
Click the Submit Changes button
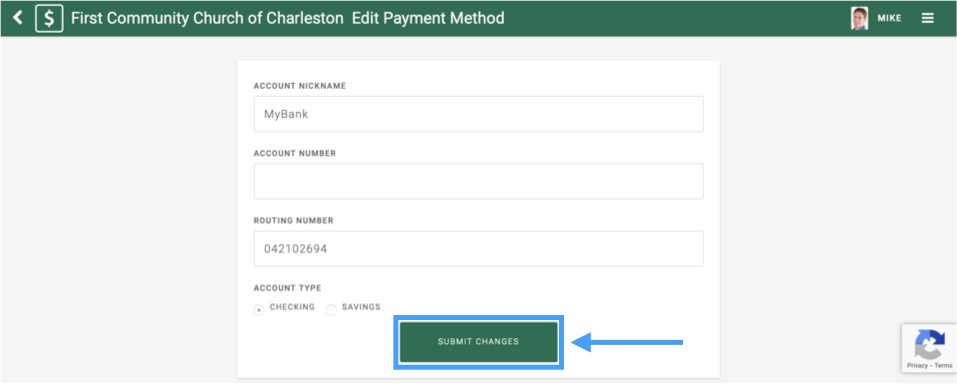click(x=478, y=342)
